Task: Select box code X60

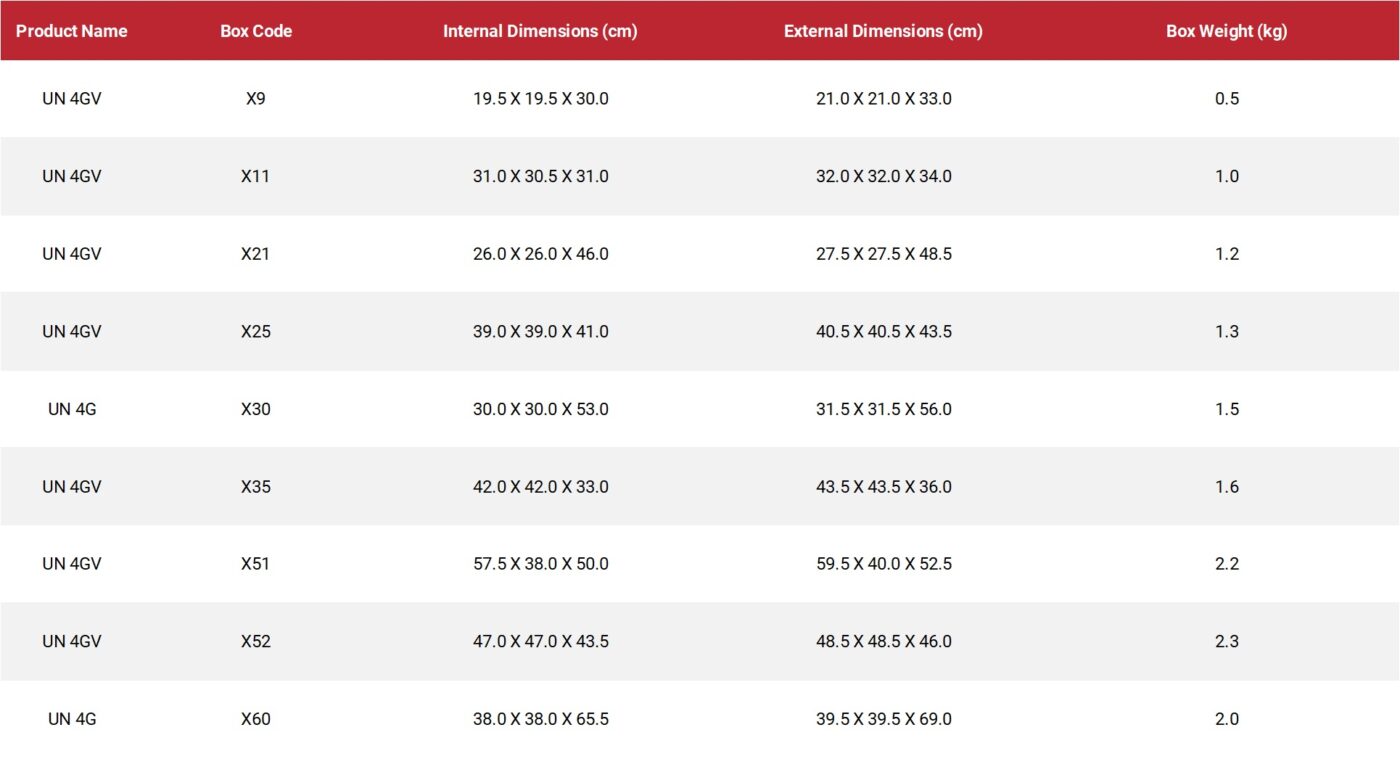Action: pos(256,719)
